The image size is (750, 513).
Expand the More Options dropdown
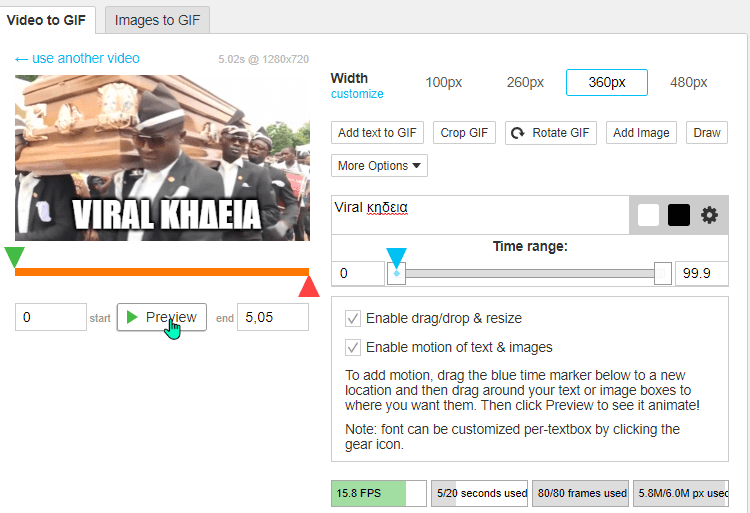379,165
